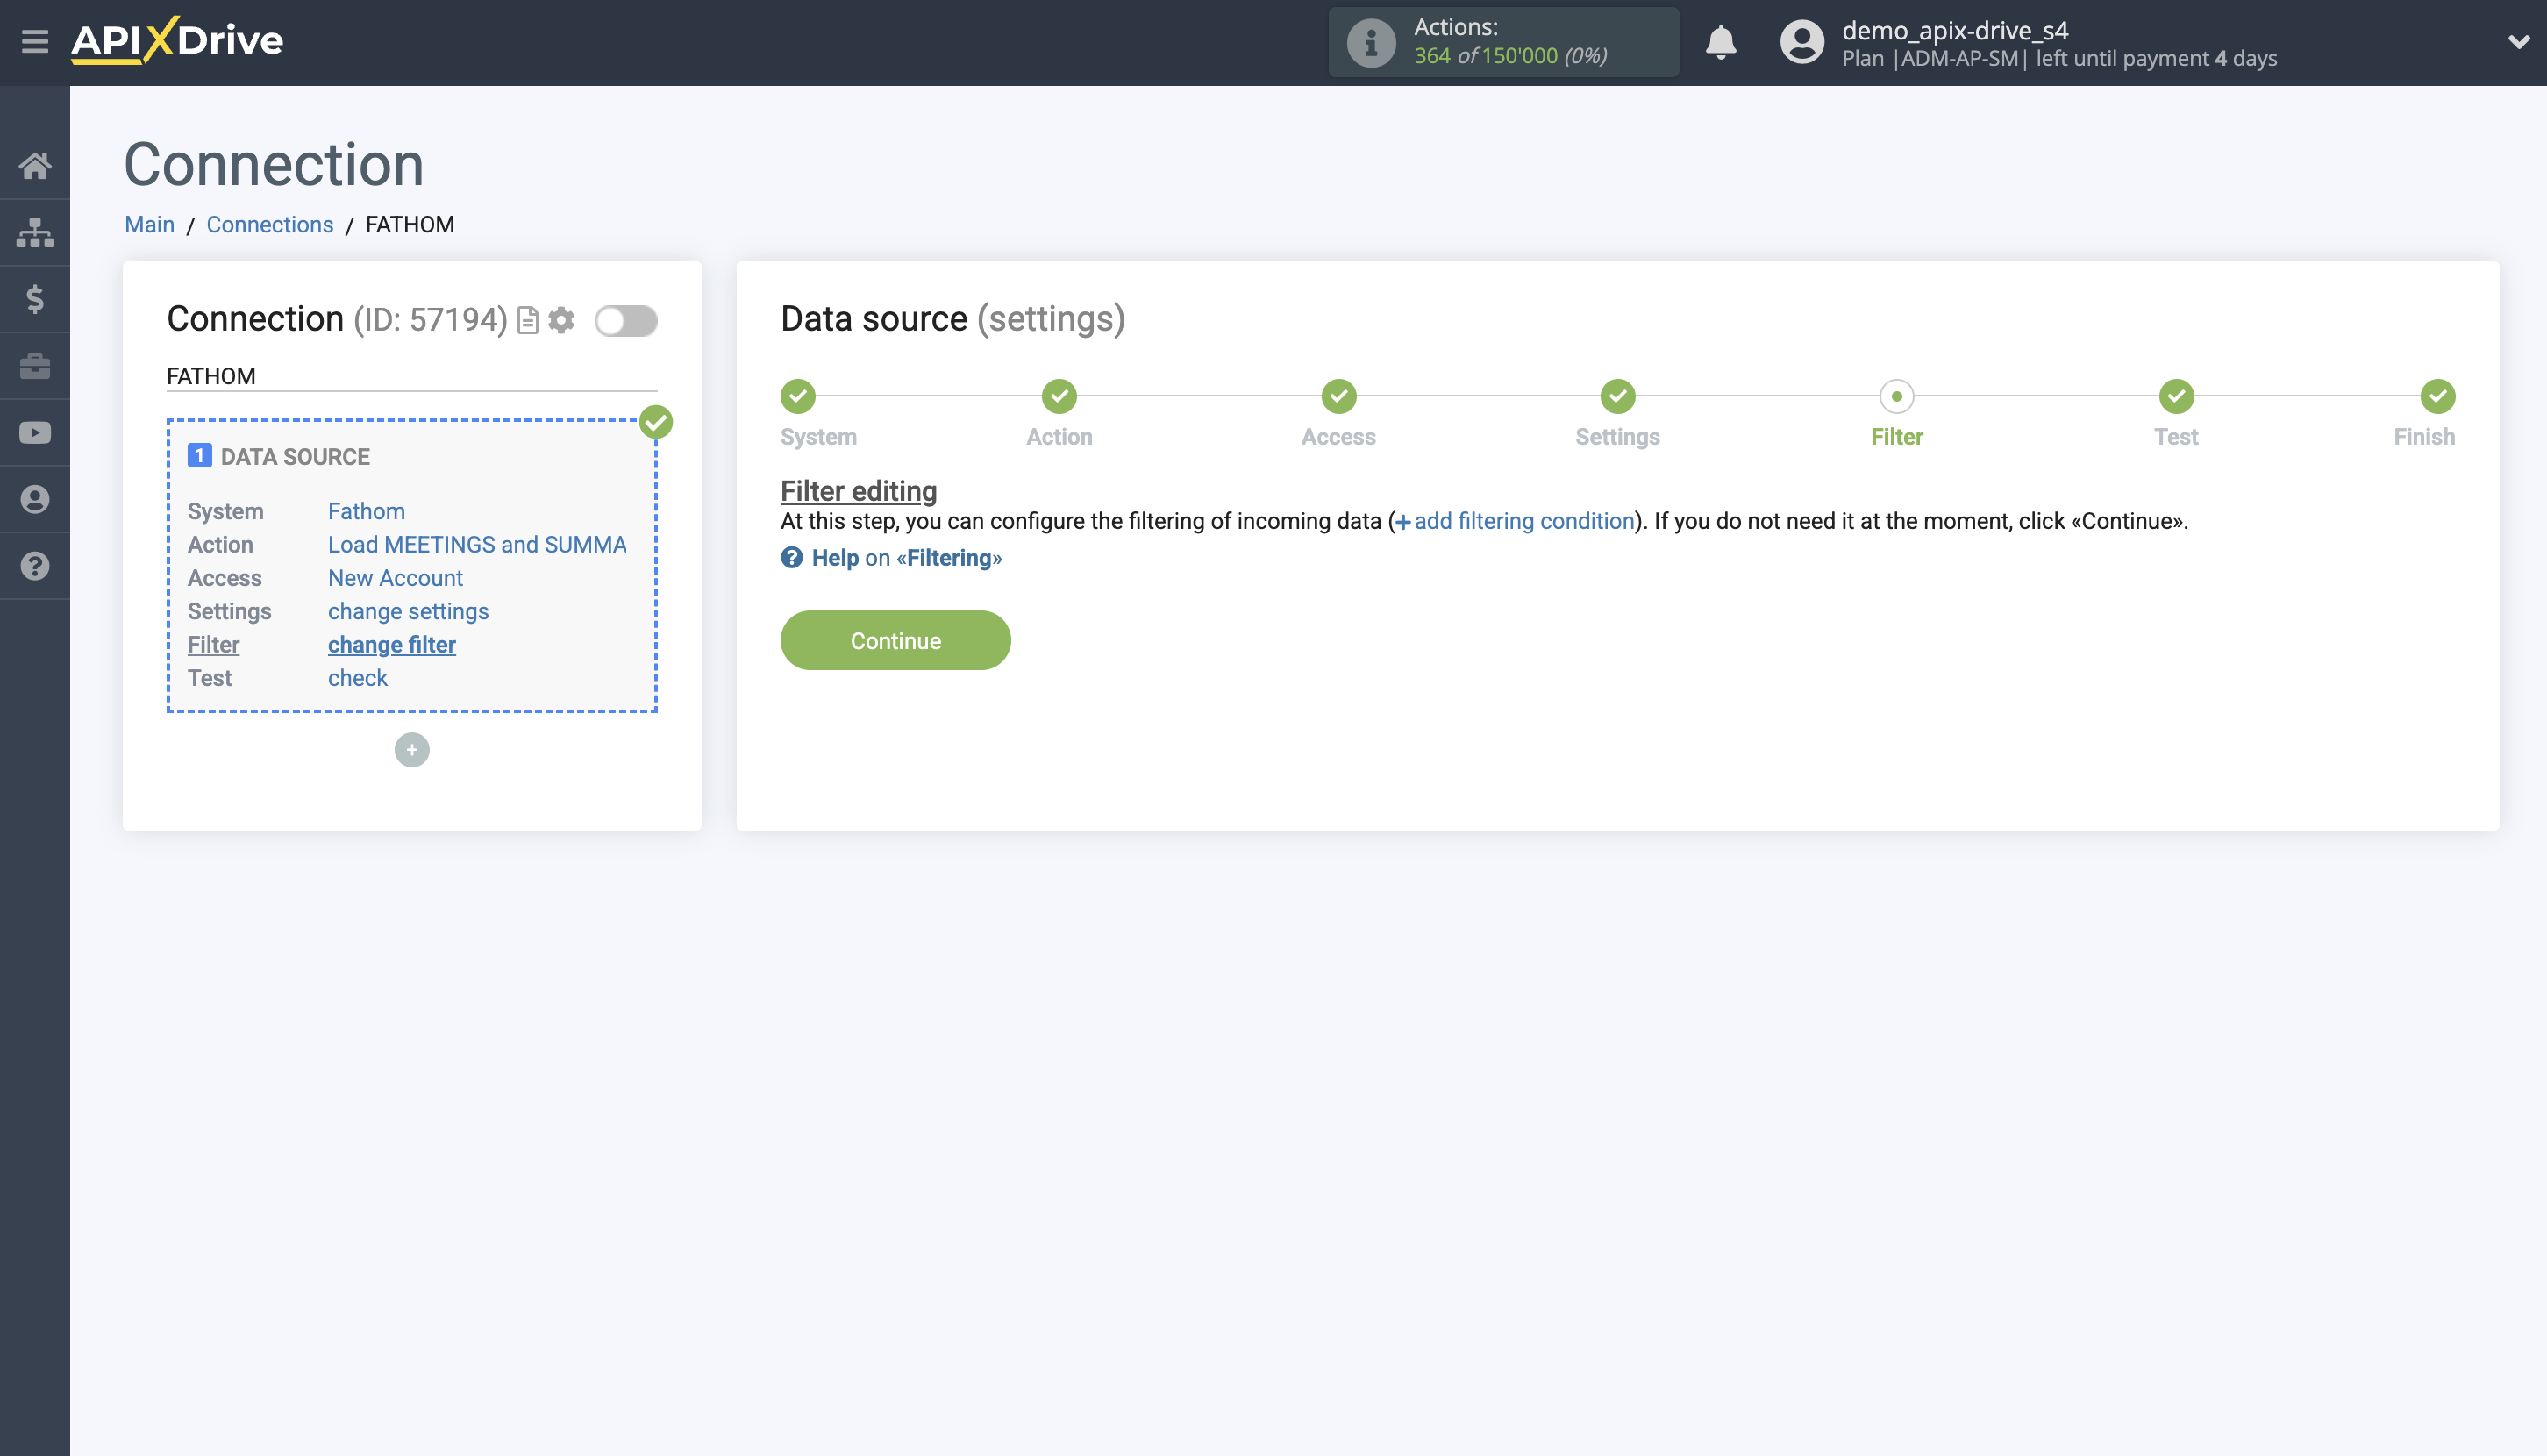Click the briefcase services icon in sidebar

point(35,366)
